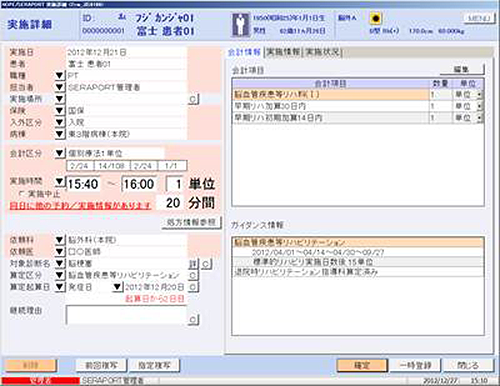This screenshot has width=500, height=386.
Task: Click the 会計項目 column header
Action: 330,84
